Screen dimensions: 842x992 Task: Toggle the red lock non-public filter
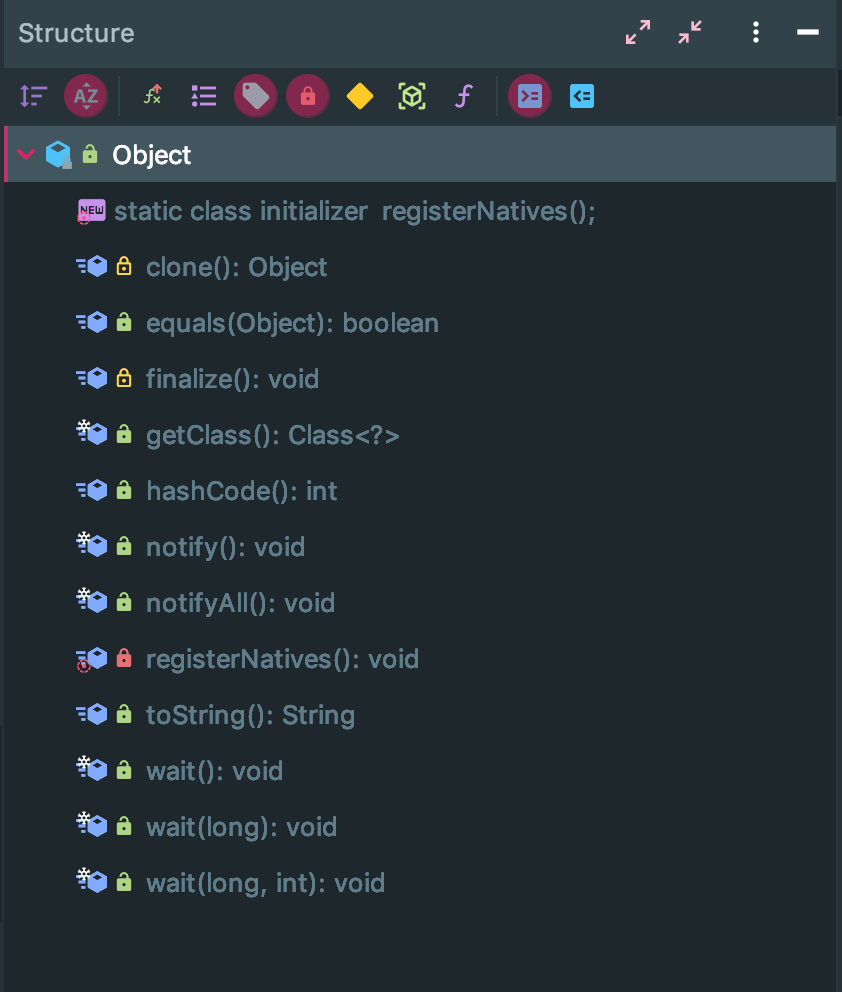[x=307, y=97]
